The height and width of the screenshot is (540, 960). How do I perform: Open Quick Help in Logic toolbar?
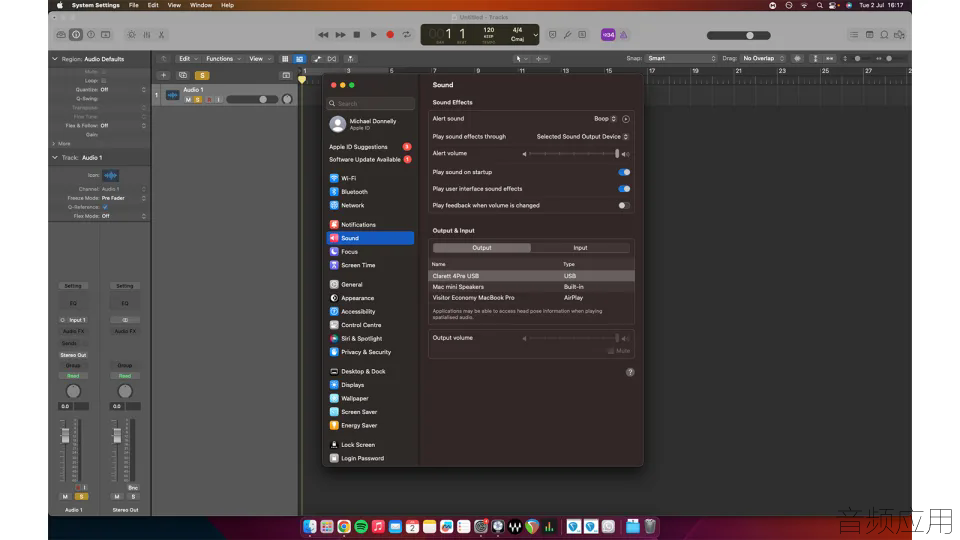91,35
